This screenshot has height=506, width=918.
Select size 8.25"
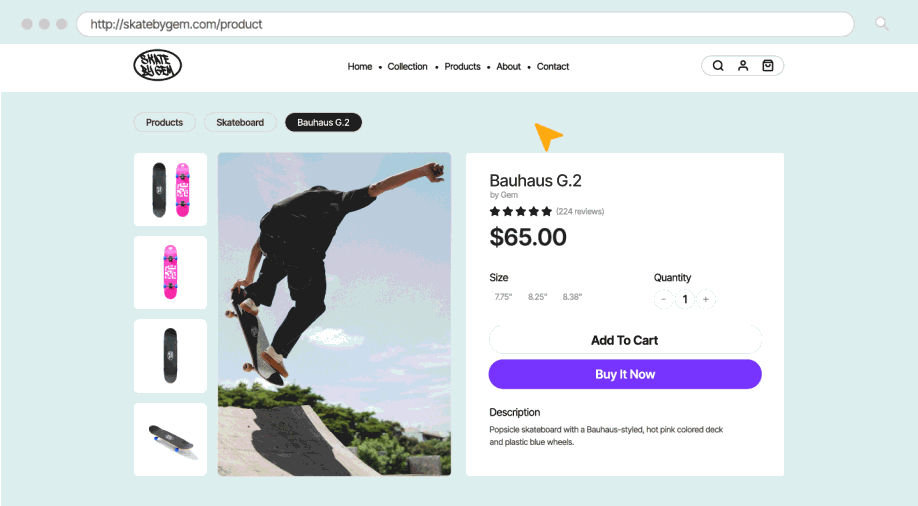(537, 297)
